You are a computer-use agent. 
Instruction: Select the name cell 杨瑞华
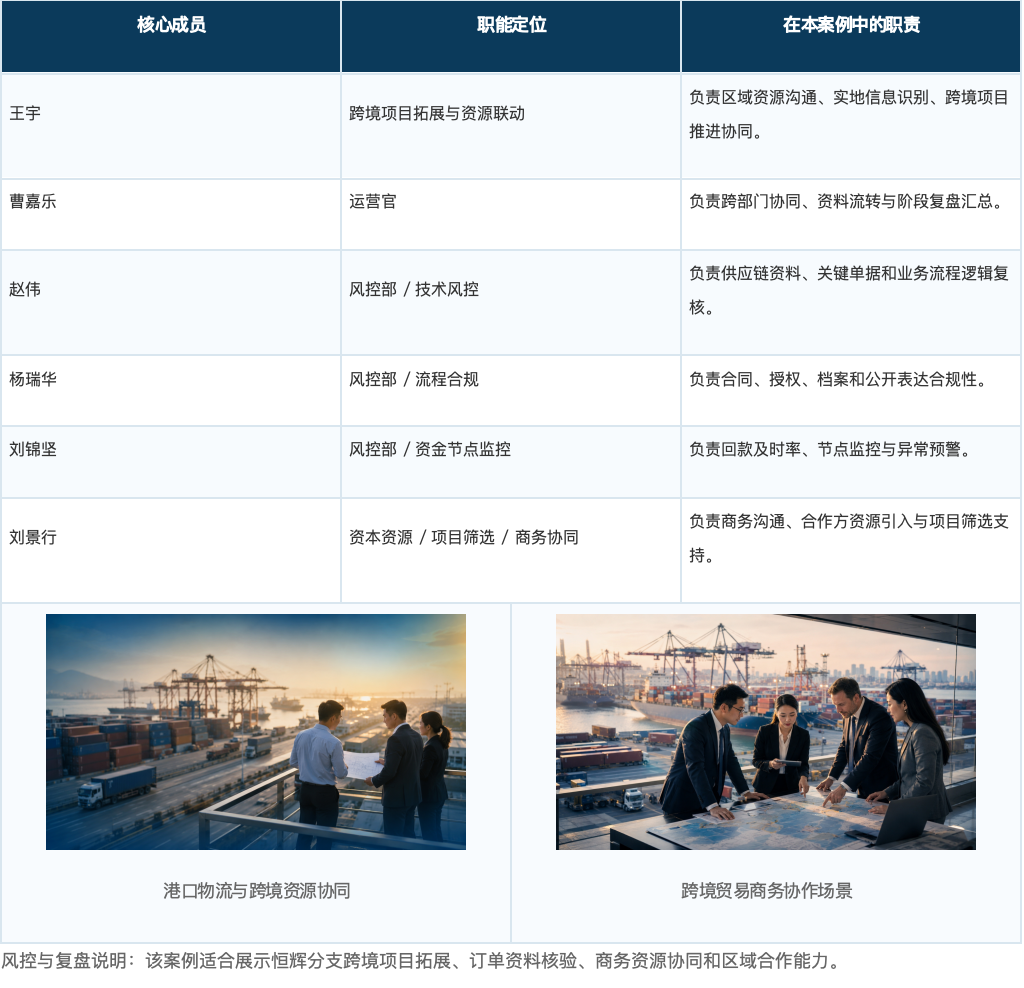[171, 390]
